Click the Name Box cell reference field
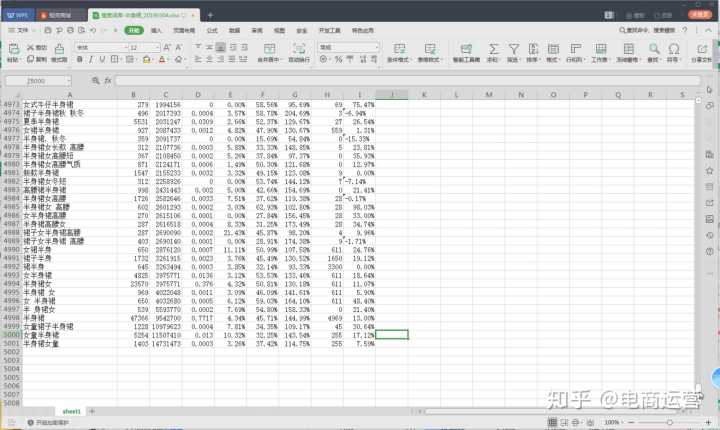This screenshot has height=430, width=720. [39, 81]
